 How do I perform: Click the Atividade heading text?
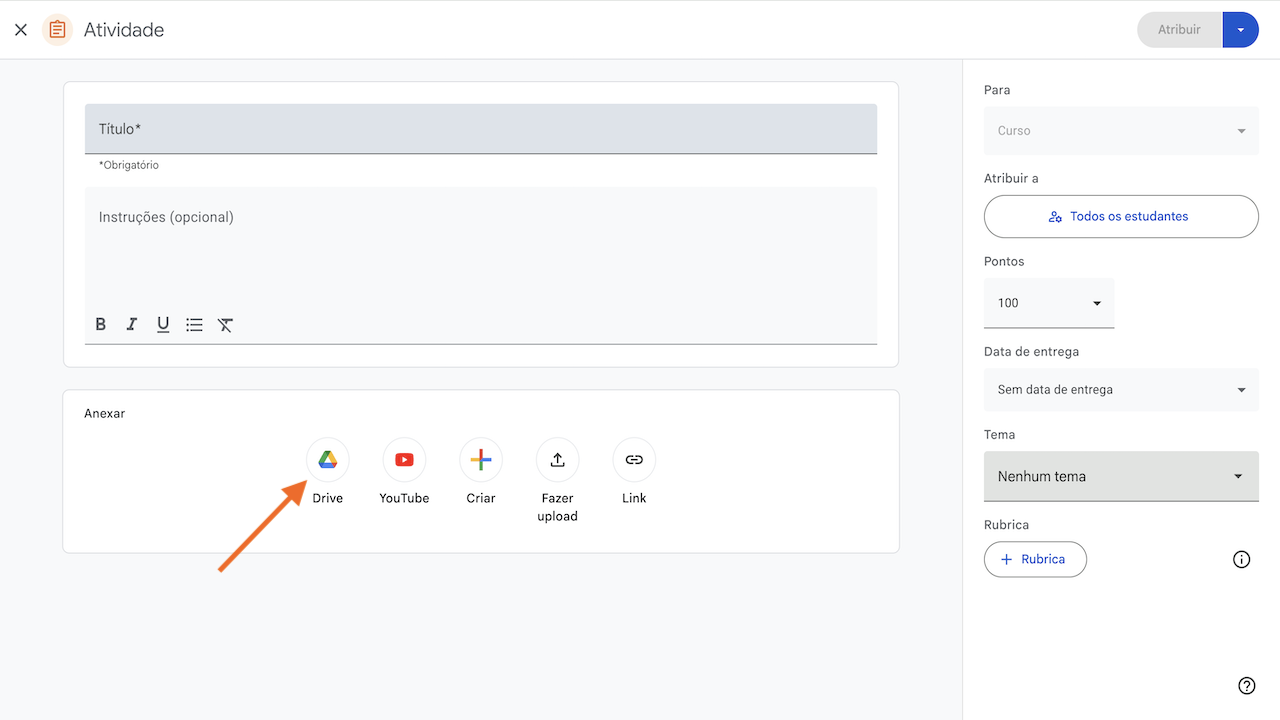124,30
